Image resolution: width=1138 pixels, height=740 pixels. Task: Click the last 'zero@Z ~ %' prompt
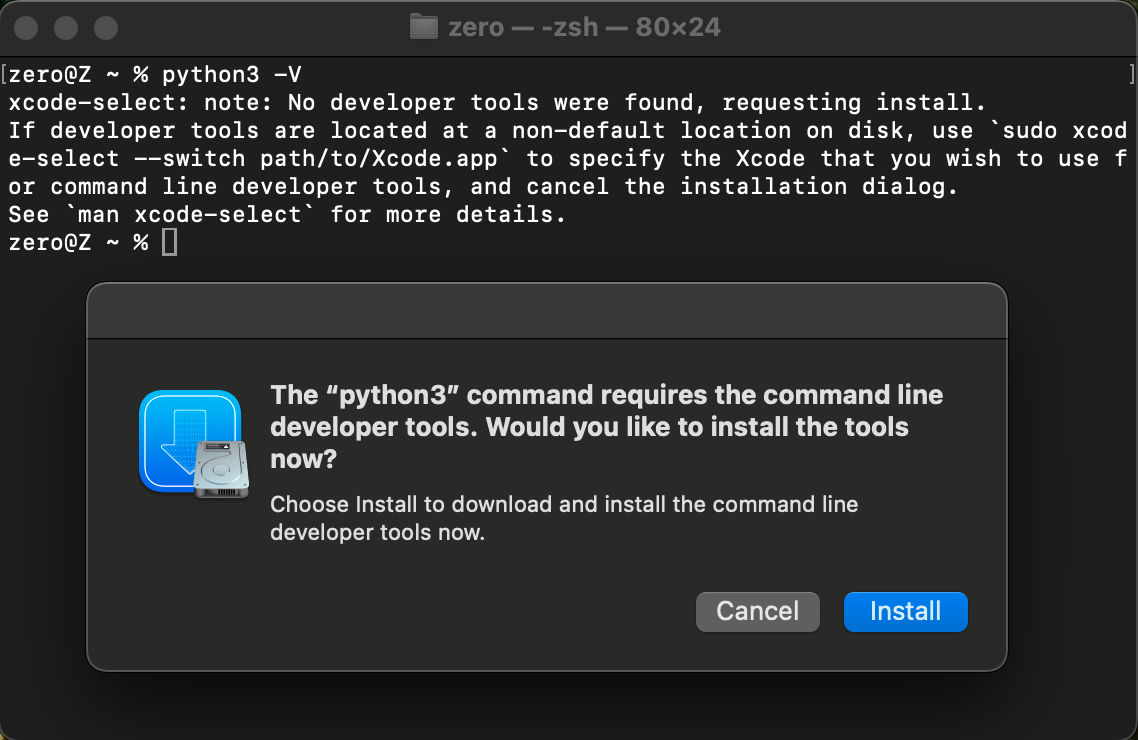coord(78,242)
